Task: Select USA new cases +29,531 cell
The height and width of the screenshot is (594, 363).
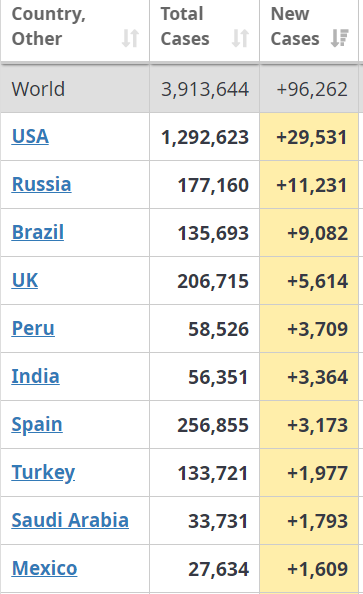Action: pos(309,137)
